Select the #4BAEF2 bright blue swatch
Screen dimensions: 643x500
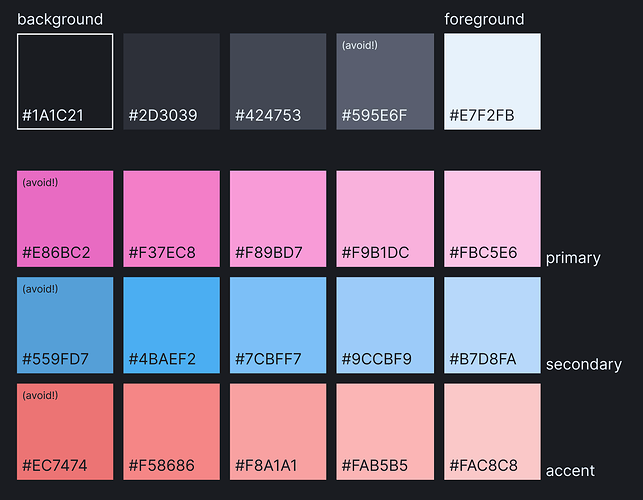pos(171,325)
